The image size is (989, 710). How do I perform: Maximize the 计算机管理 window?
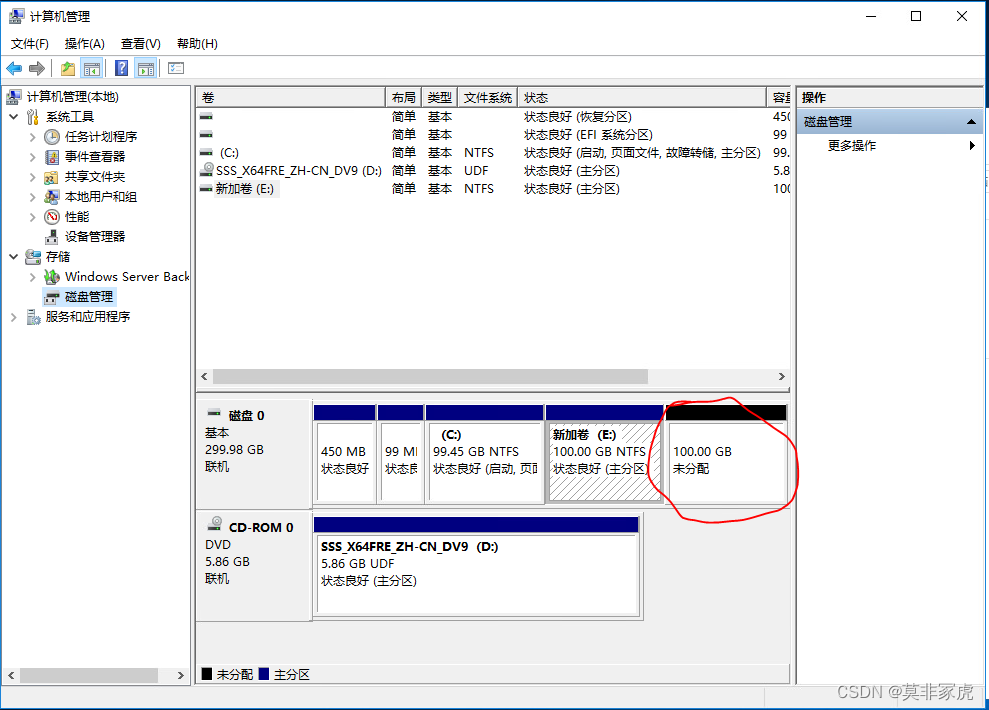pos(916,16)
